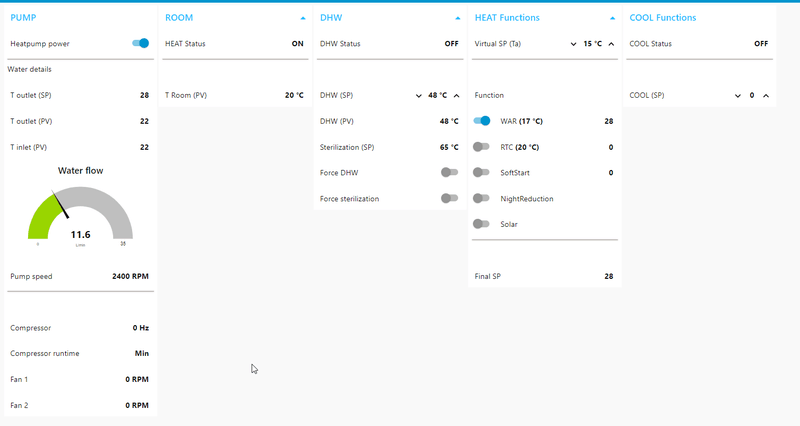Click the Pump speed label
The image size is (800, 426).
pos(31,276)
